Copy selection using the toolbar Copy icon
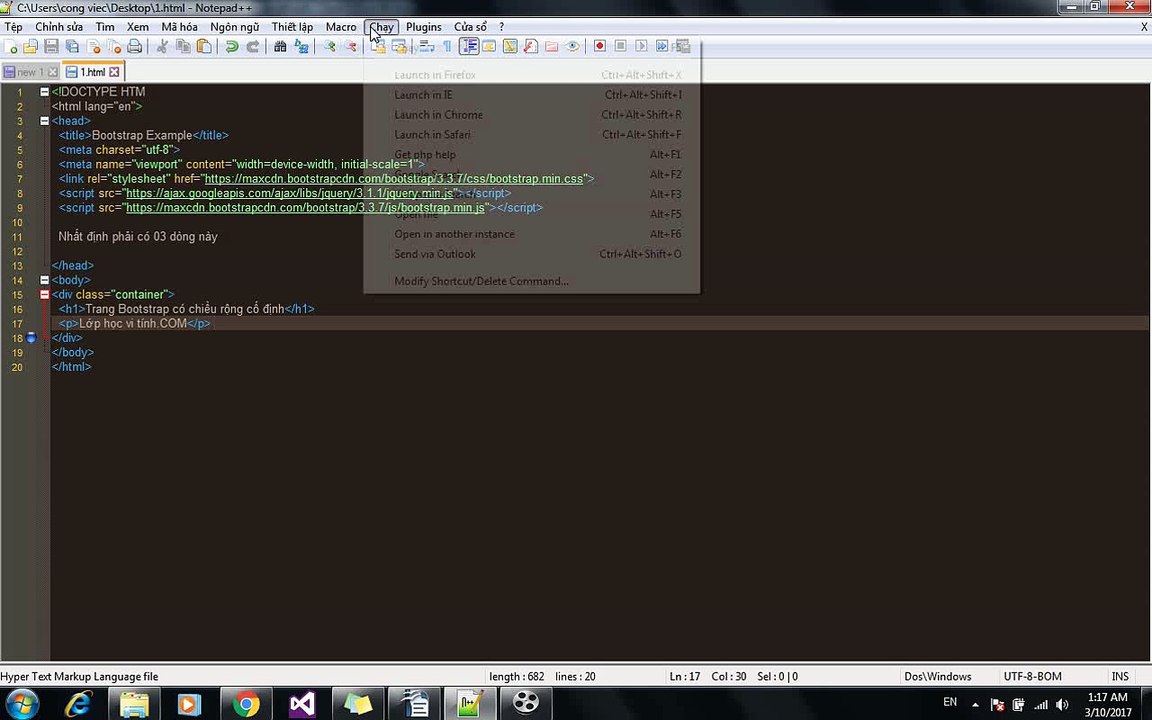The image size is (1152, 720). 183,46
